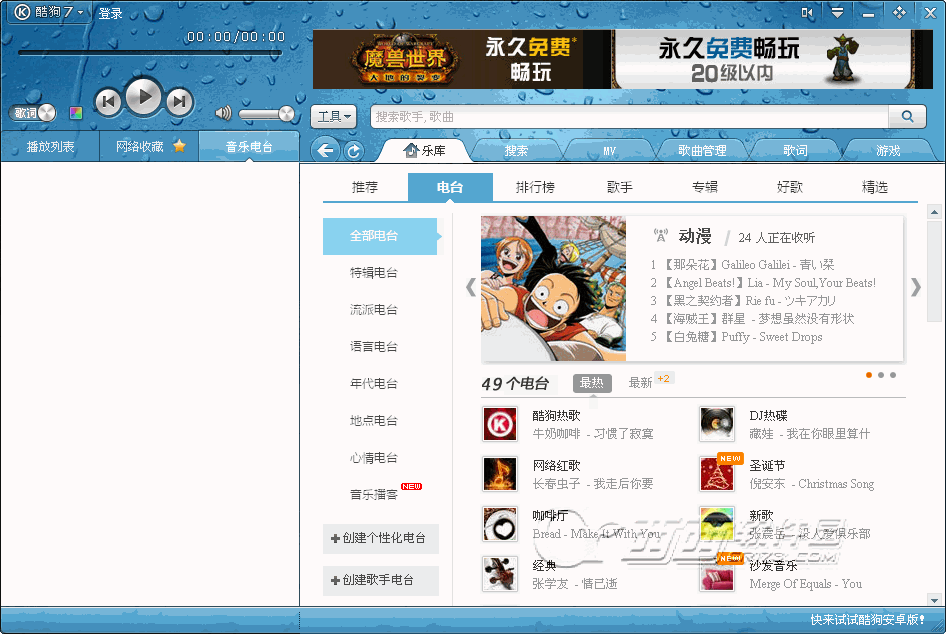
Task: Mute the volume speaker icon
Action: [x=223, y=113]
